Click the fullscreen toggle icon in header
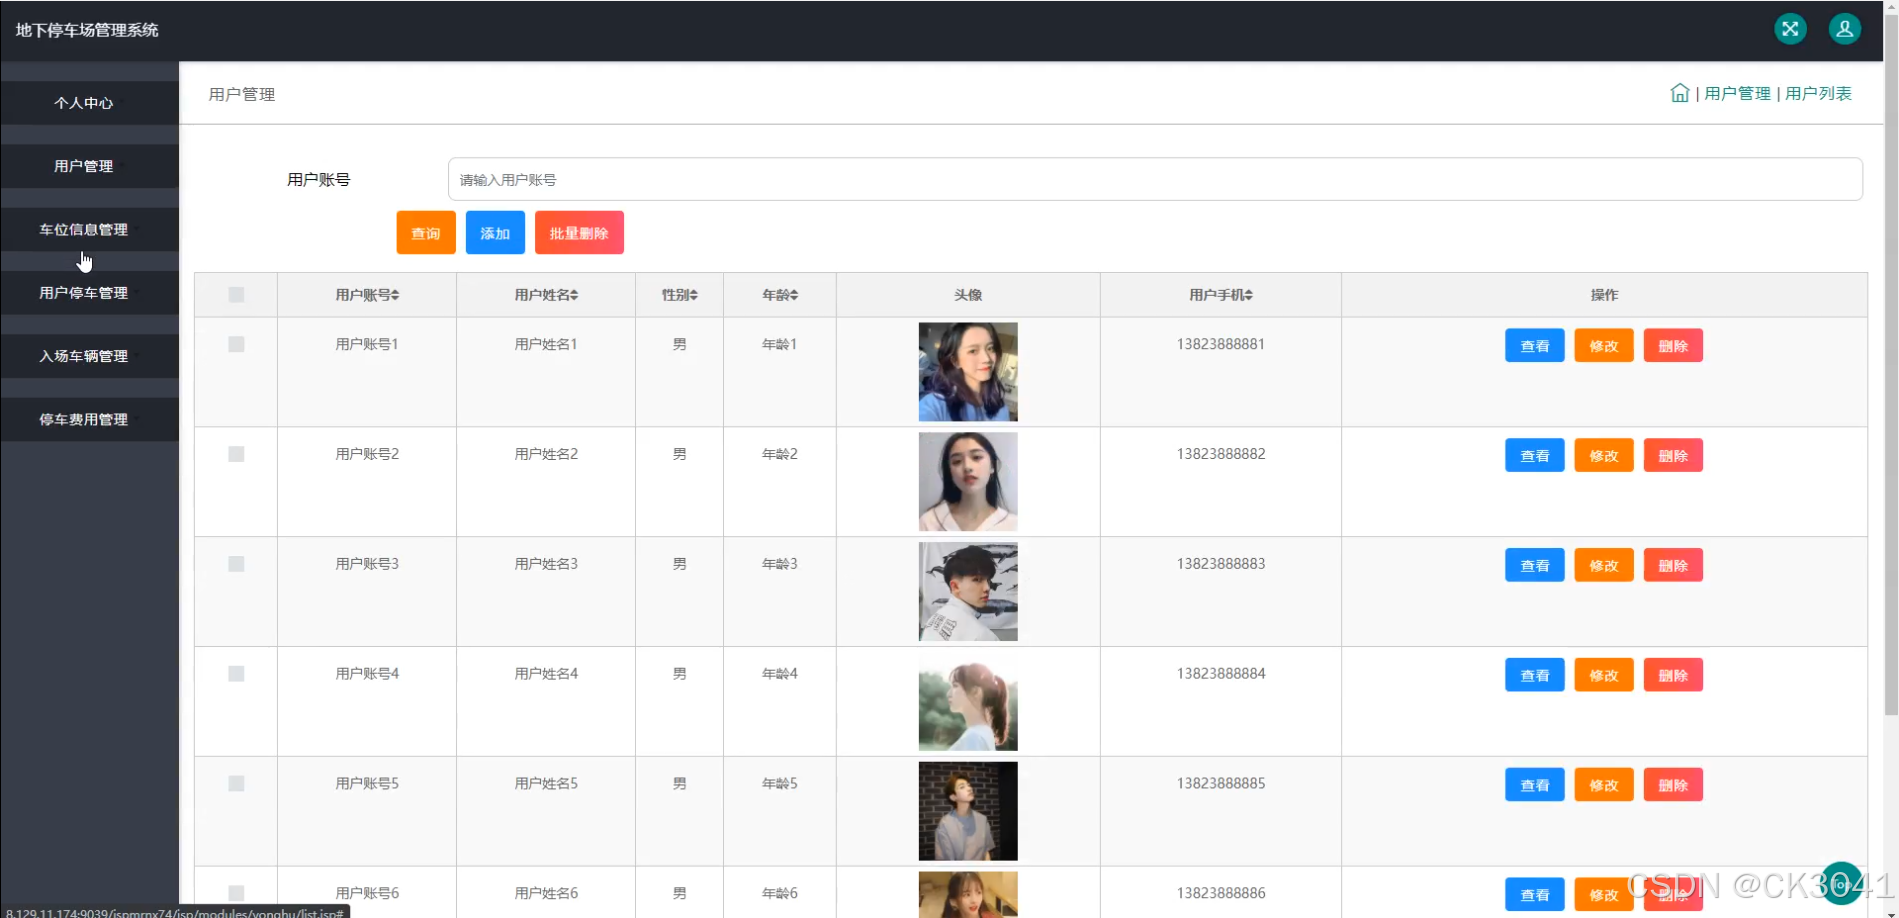Screen dimensions: 1899x918 [1790, 29]
